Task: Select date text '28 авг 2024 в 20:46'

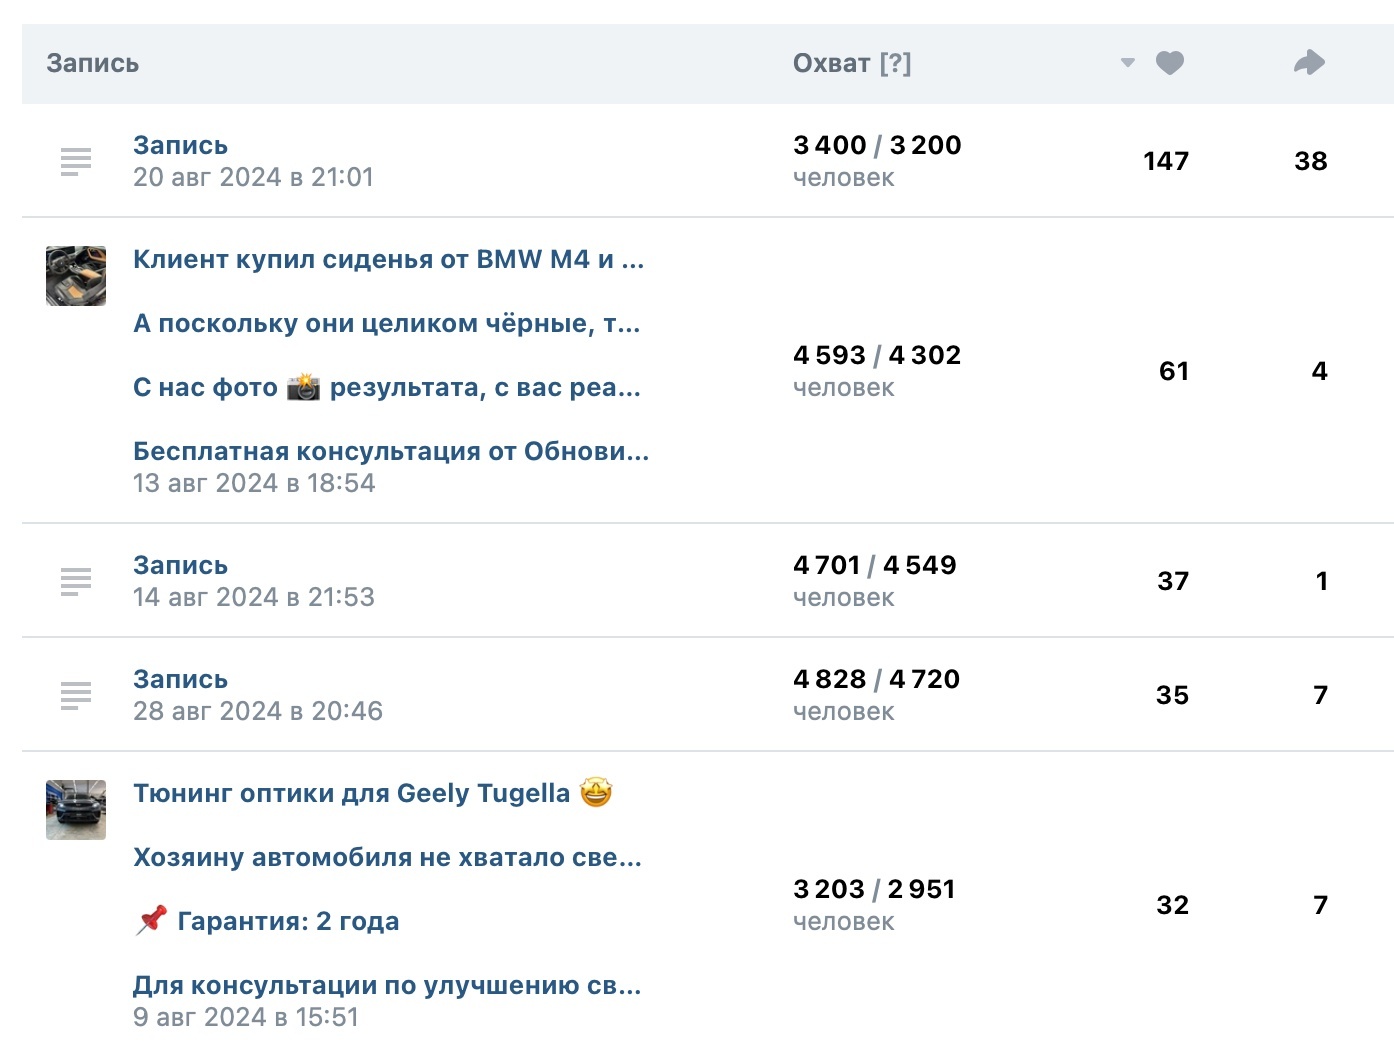Action: tap(258, 711)
